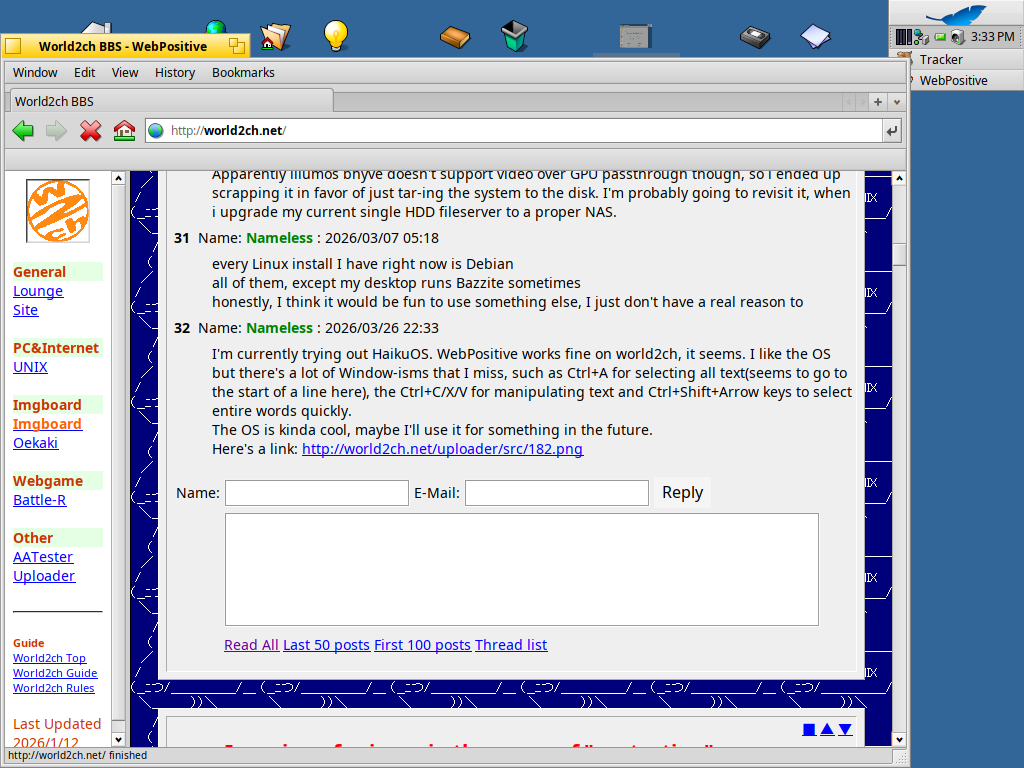The image size is (1024, 768).
Task: Click the green Back arrow button
Action: [x=23, y=130]
